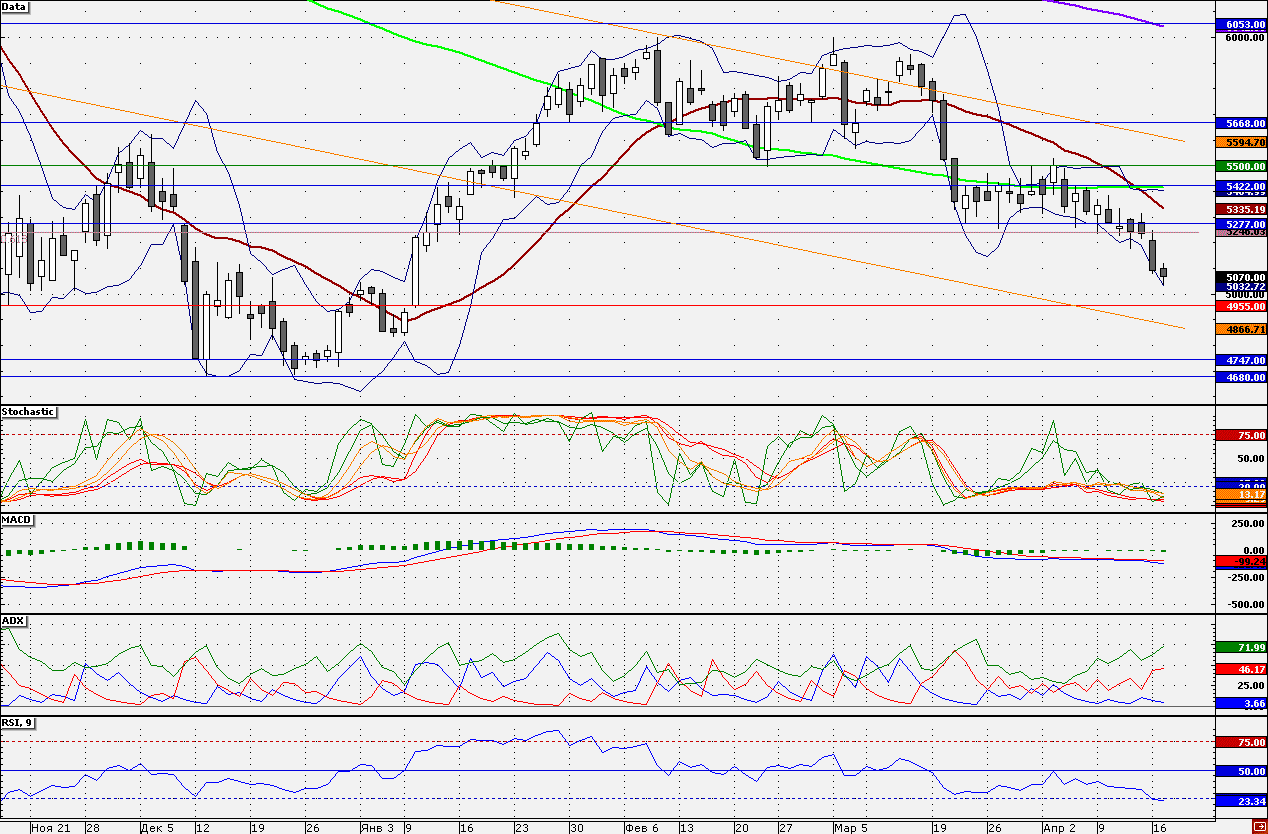Click the green 71.99 ADX value label
1268x834 pixels.
[x=1240, y=647]
